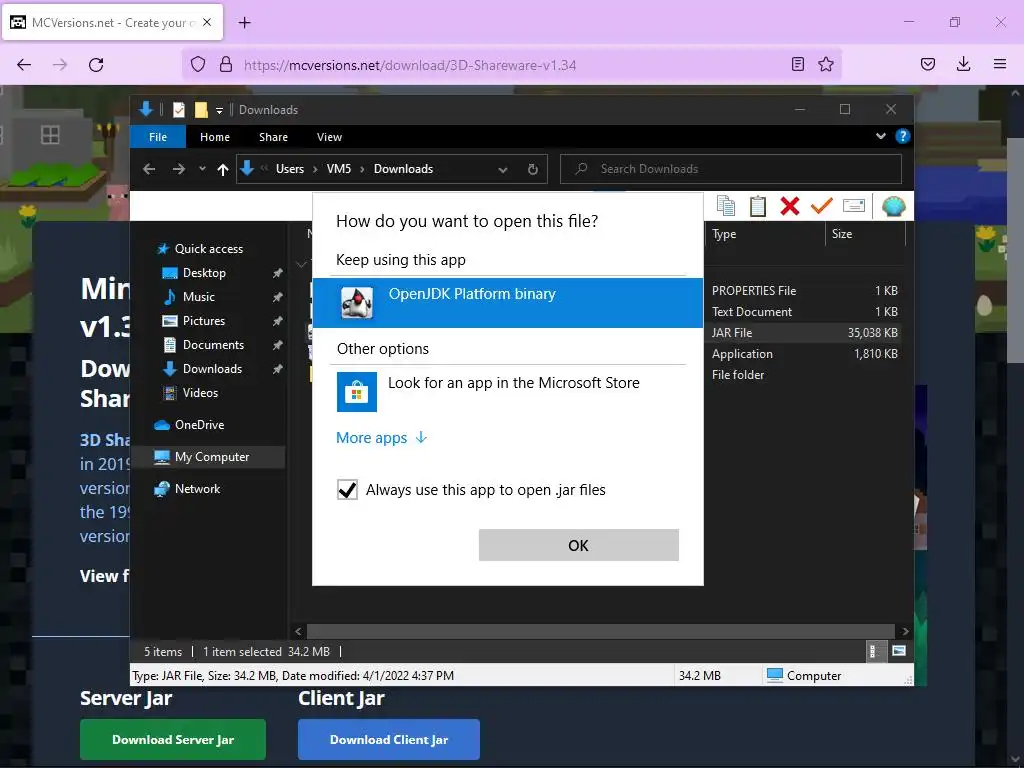Open a new Firefox tab

(x=244, y=23)
